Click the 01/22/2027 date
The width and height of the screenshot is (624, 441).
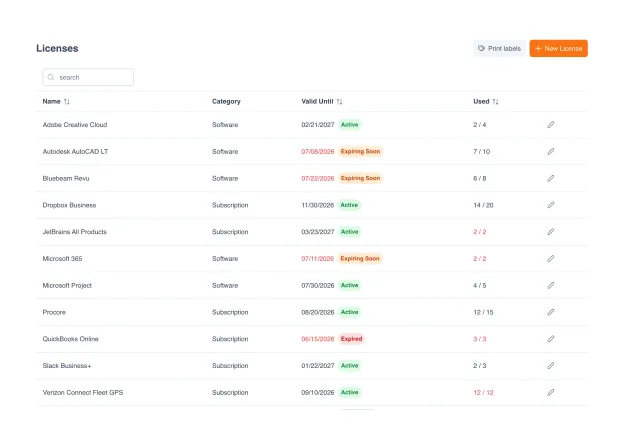coord(318,365)
